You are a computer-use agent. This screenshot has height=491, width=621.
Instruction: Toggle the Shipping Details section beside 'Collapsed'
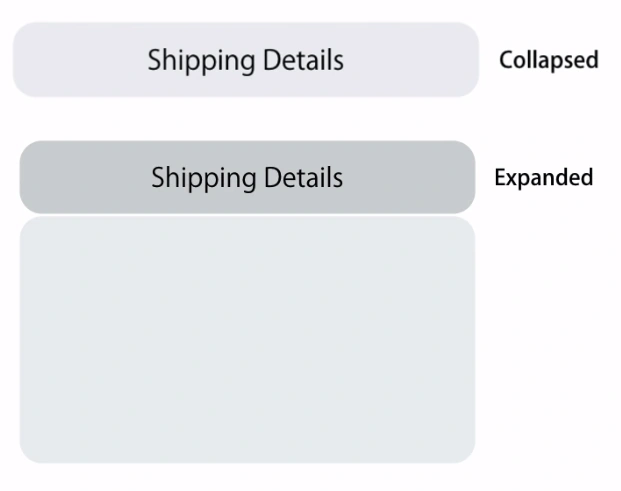click(246, 60)
